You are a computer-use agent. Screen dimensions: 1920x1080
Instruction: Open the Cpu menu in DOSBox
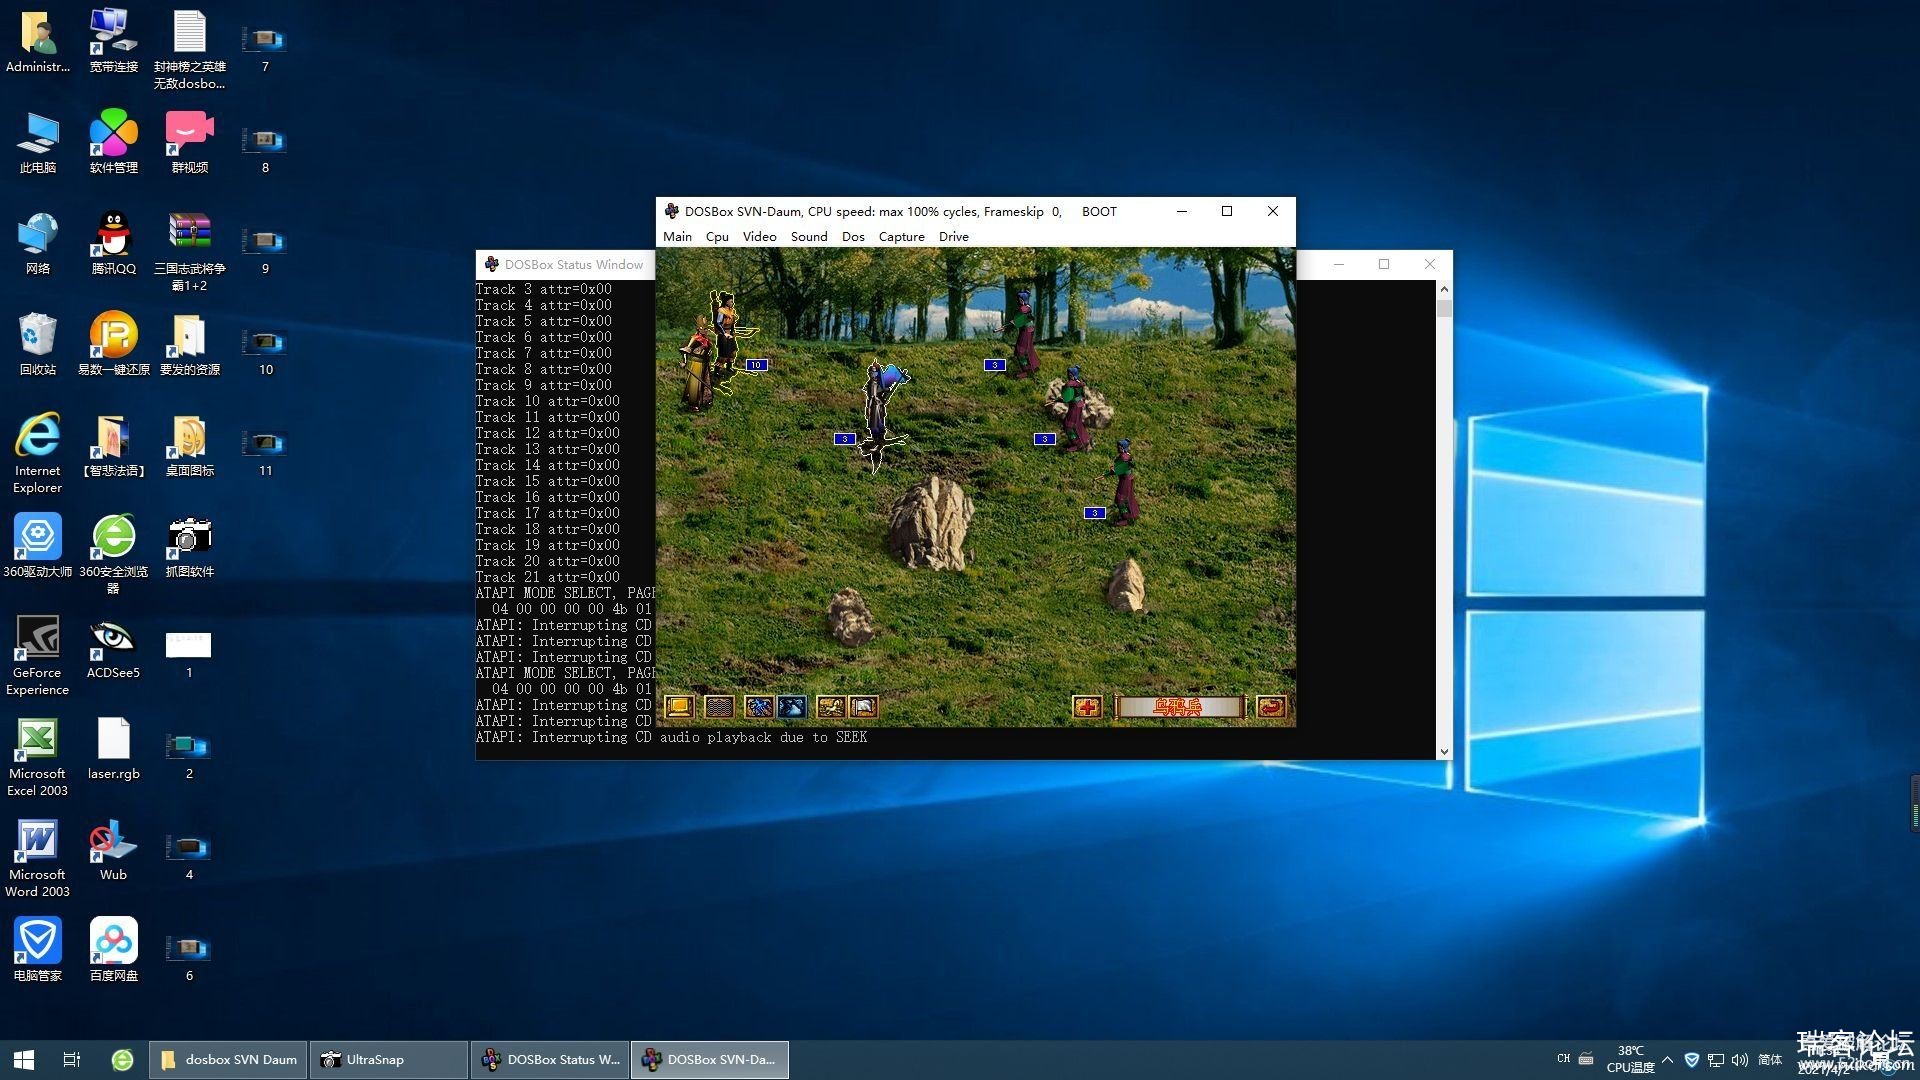(717, 237)
